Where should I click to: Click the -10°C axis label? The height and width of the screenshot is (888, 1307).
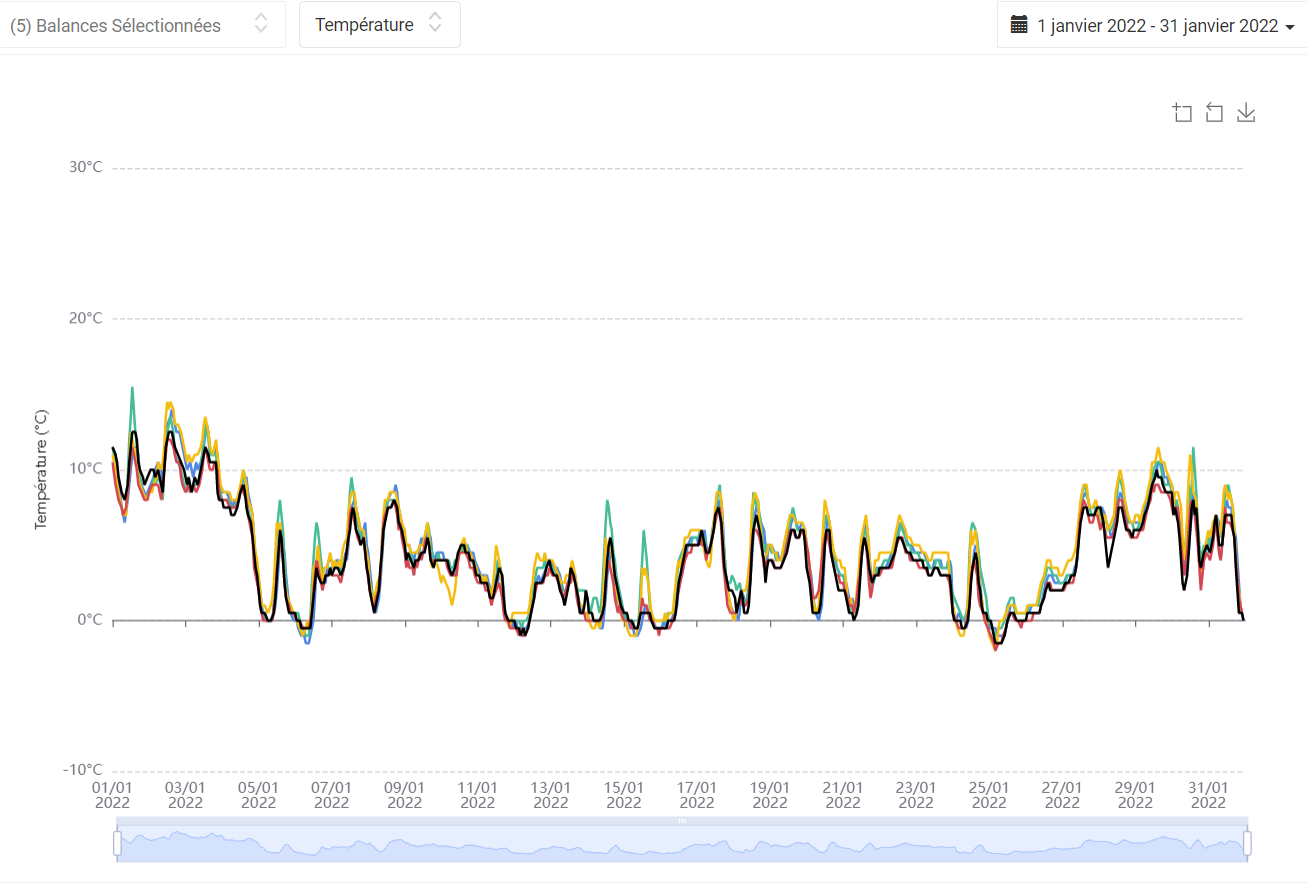click(83, 770)
